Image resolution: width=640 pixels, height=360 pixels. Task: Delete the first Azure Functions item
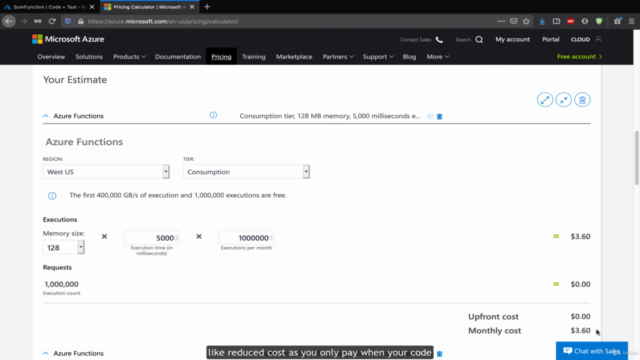pyautogui.click(x=440, y=116)
